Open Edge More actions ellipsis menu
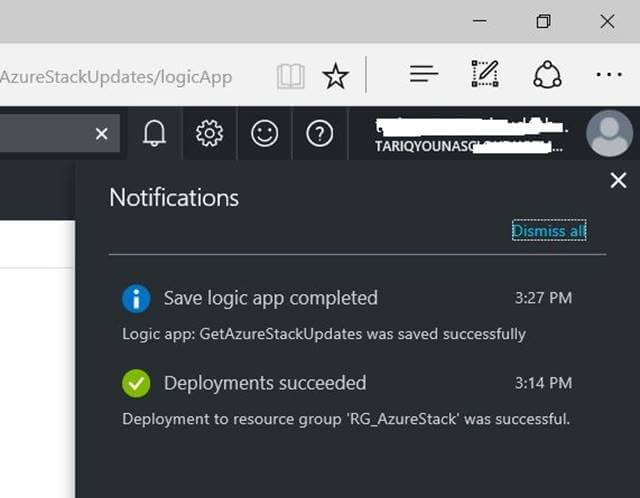Viewport: 640px width, 498px height. pyautogui.click(x=608, y=74)
